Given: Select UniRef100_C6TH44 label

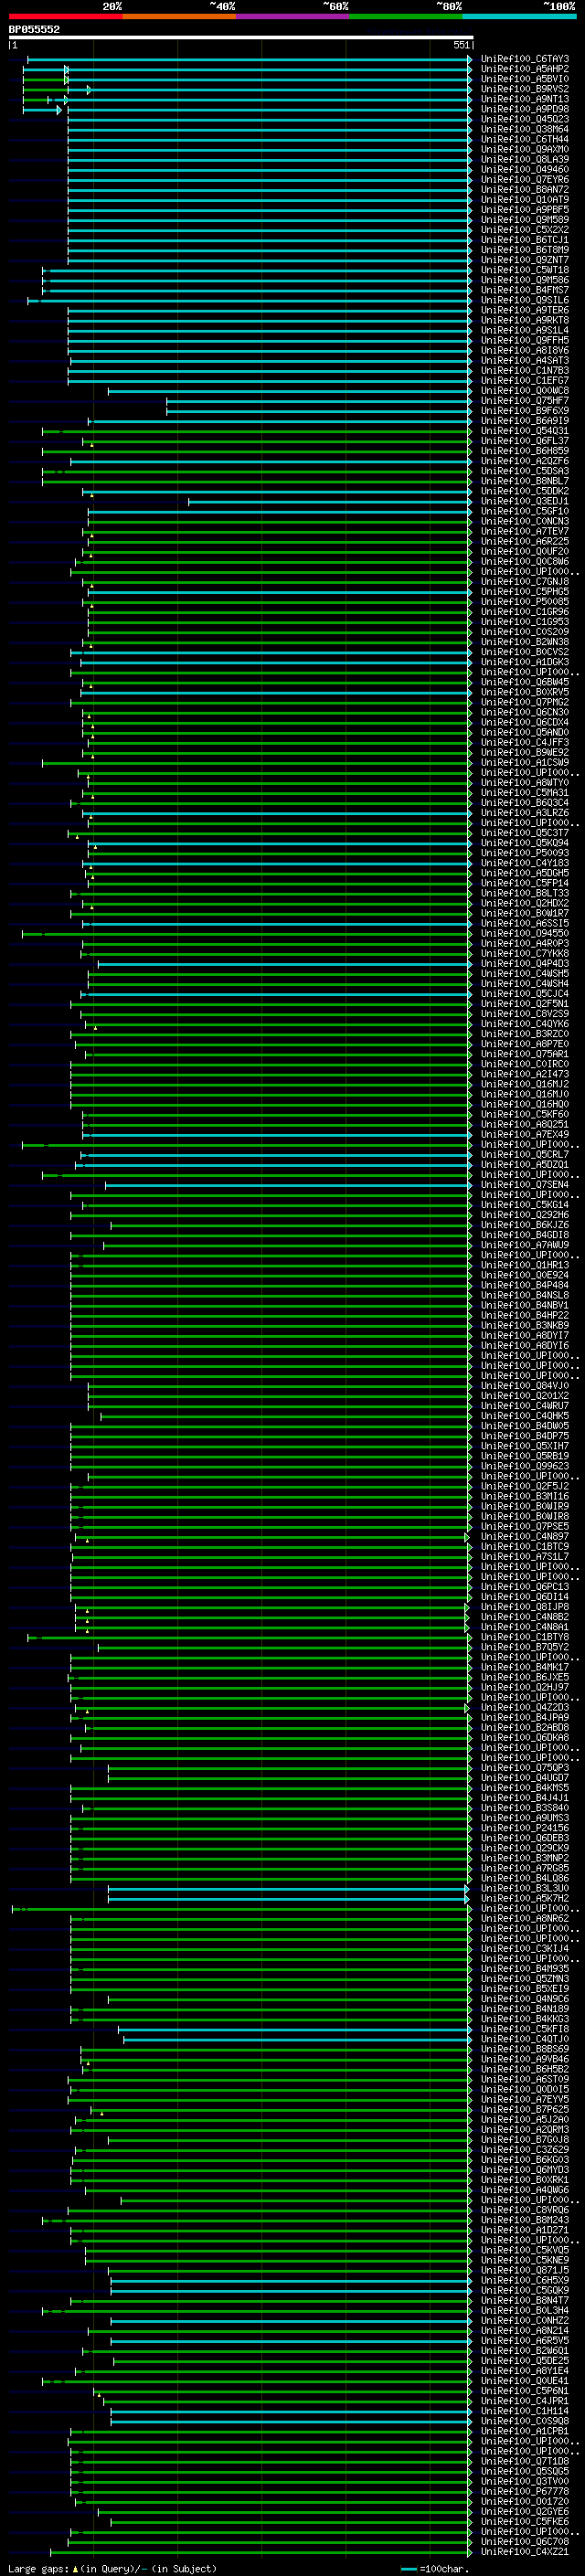Looking at the screenshot, I should coord(525,139).
